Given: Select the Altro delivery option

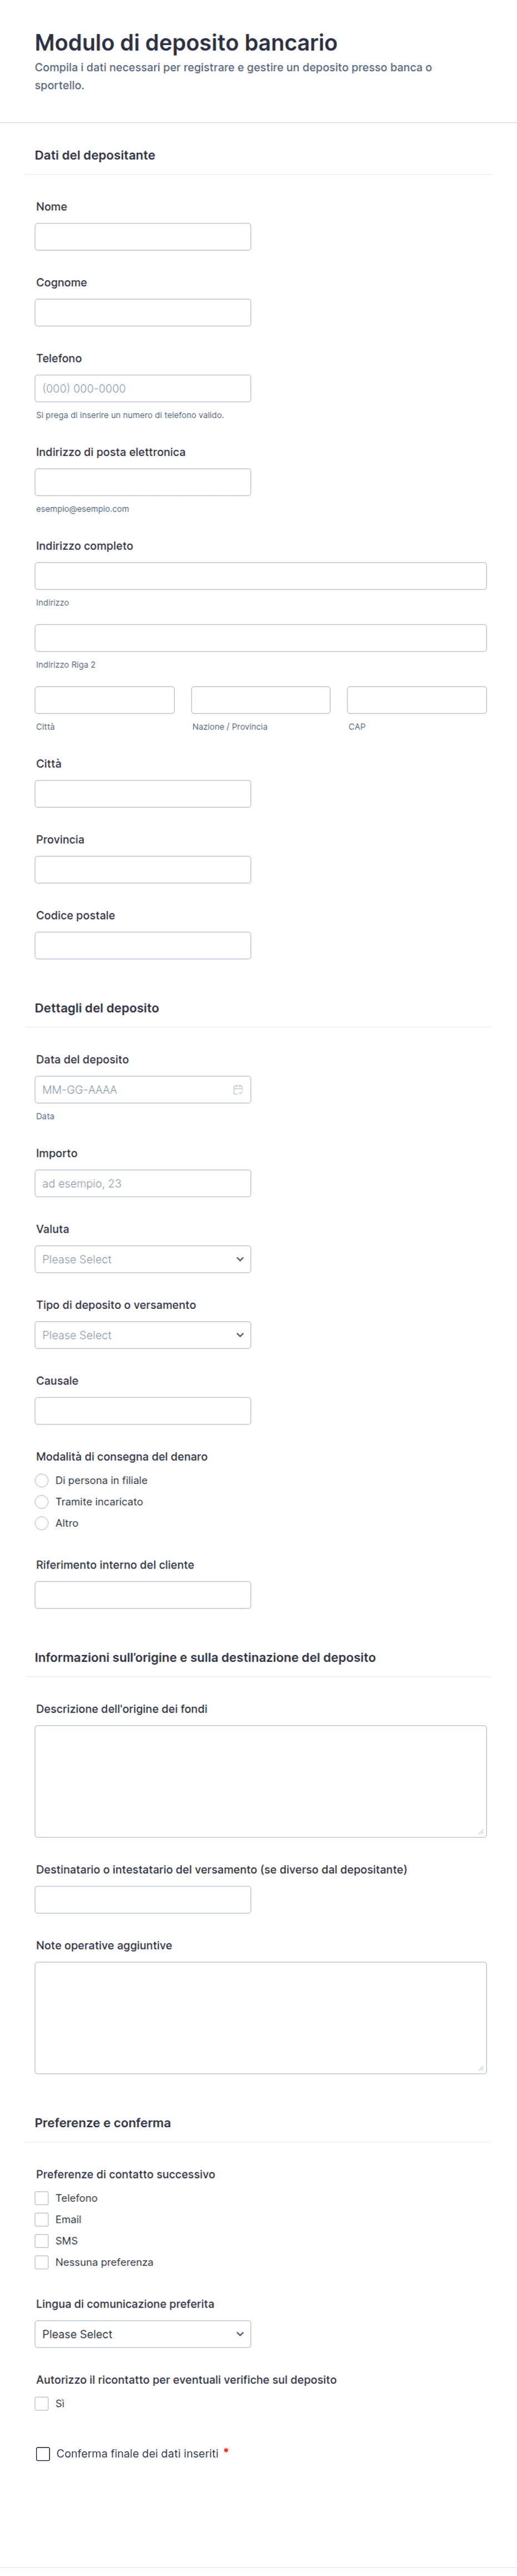Looking at the screenshot, I should pyautogui.click(x=42, y=1523).
